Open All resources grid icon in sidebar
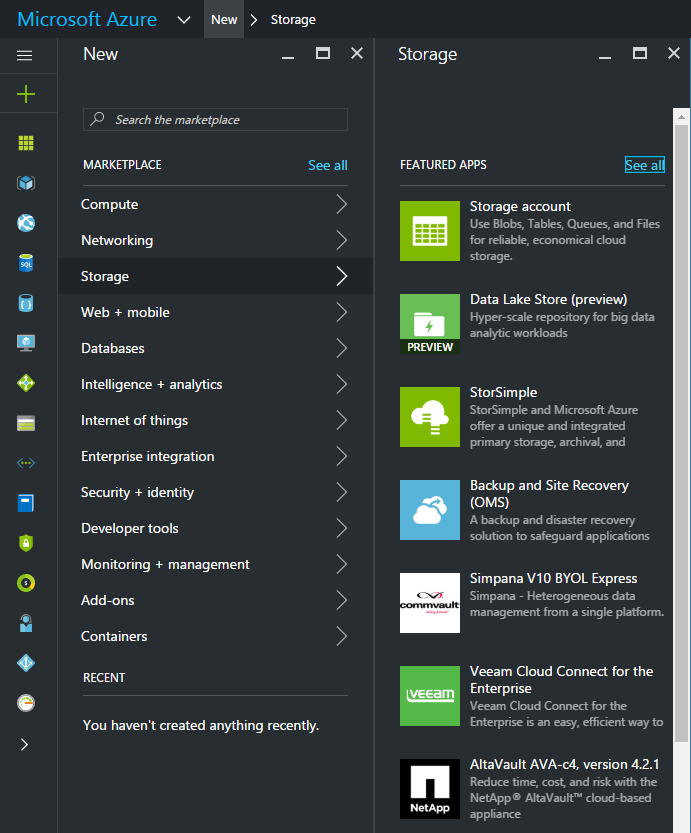 [26, 143]
